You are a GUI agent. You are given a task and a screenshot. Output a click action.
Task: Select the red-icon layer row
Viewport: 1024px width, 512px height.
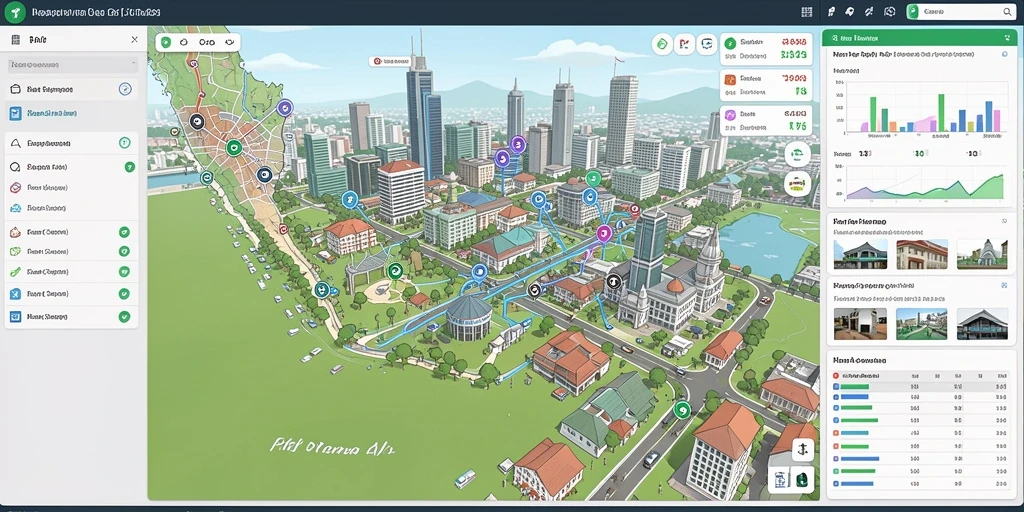[72, 187]
